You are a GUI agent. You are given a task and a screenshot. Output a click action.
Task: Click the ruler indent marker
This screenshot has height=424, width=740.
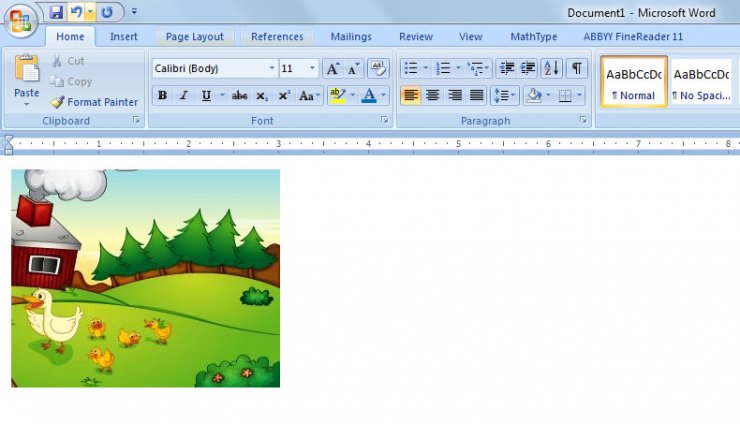point(8,145)
